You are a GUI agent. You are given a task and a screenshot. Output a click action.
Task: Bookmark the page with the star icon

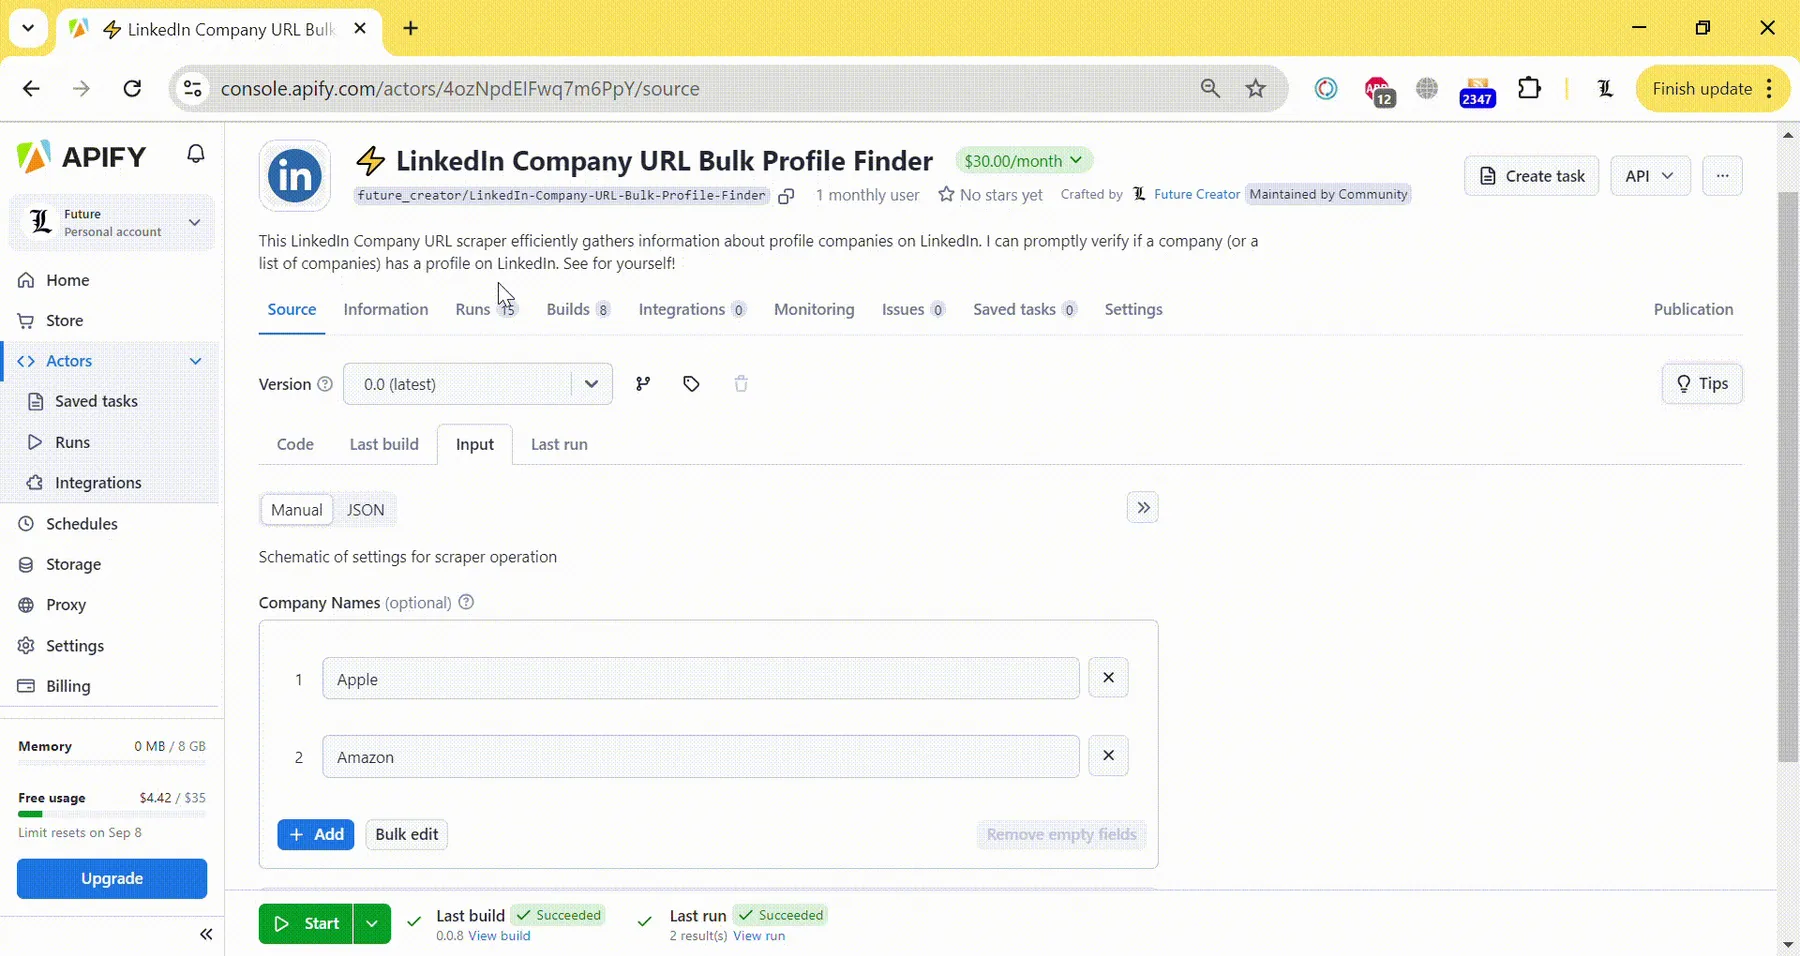click(1256, 89)
